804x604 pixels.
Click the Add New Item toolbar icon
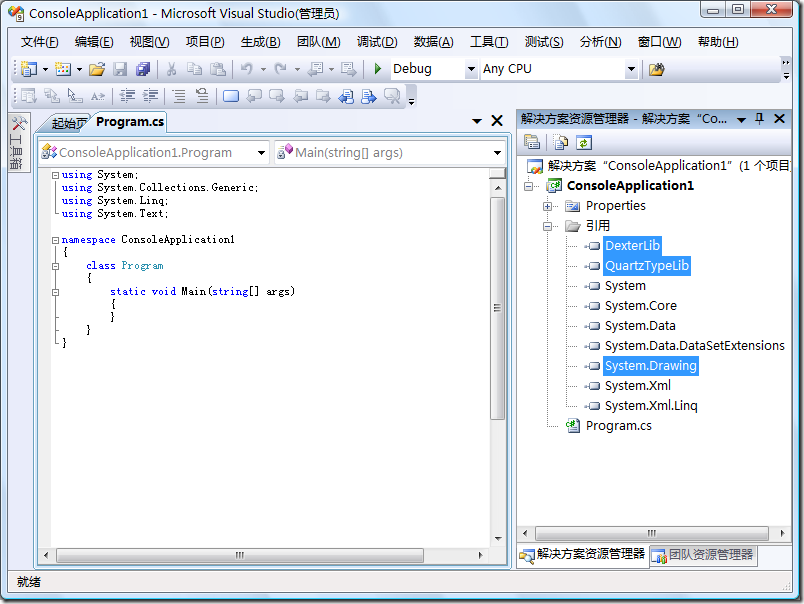[x=63, y=69]
